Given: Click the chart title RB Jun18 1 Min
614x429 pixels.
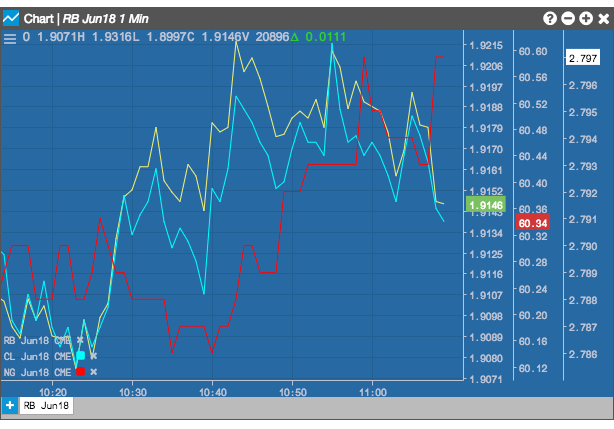Looking at the screenshot, I should point(105,18).
